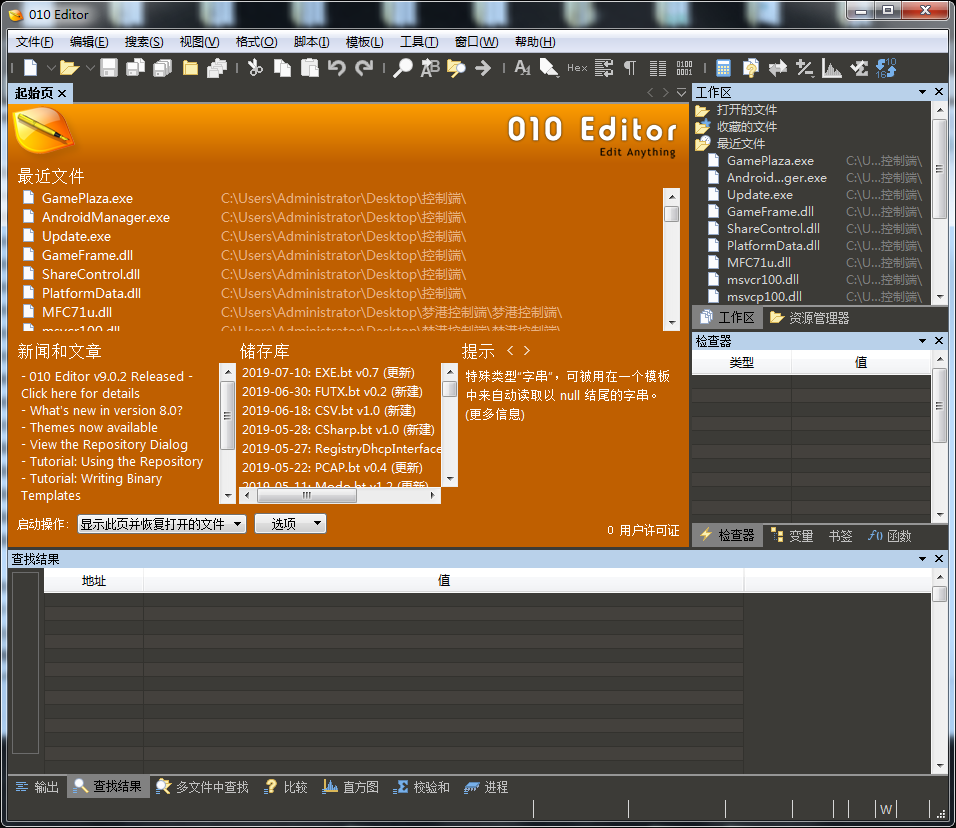
Task: Open the 直方图 bottom tab
Action: click(x=351, y=787)
